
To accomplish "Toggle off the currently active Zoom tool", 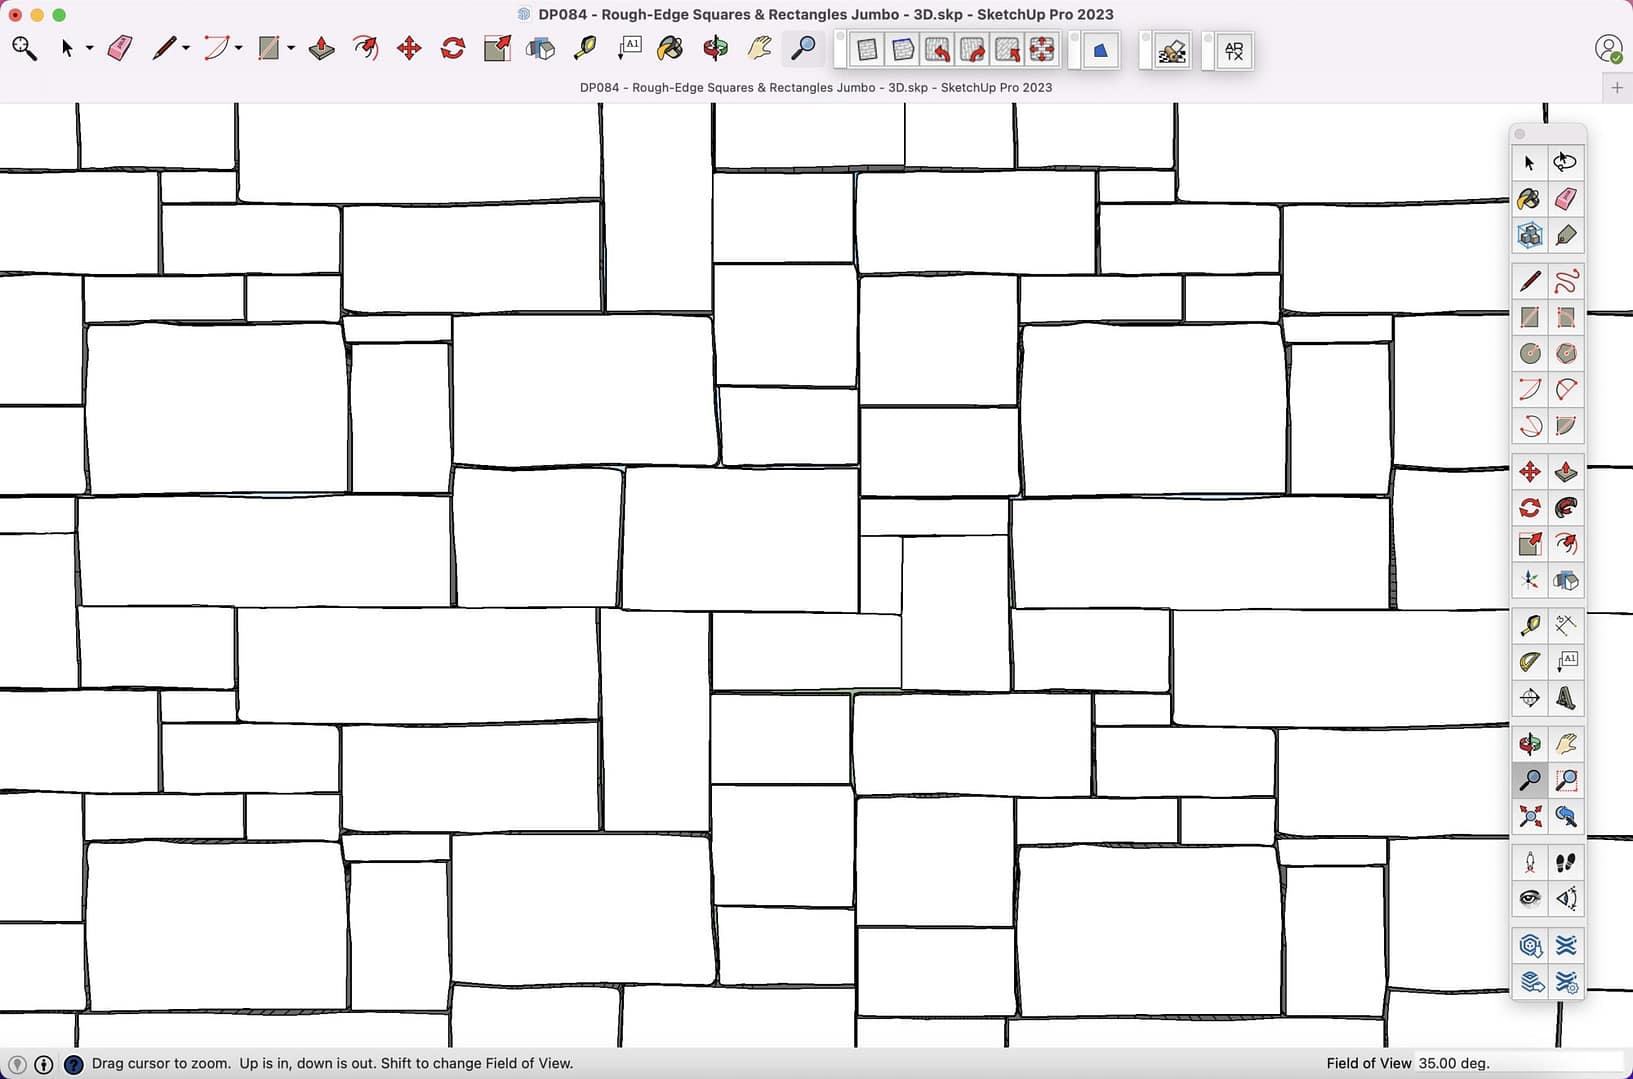I will 1529,780.
